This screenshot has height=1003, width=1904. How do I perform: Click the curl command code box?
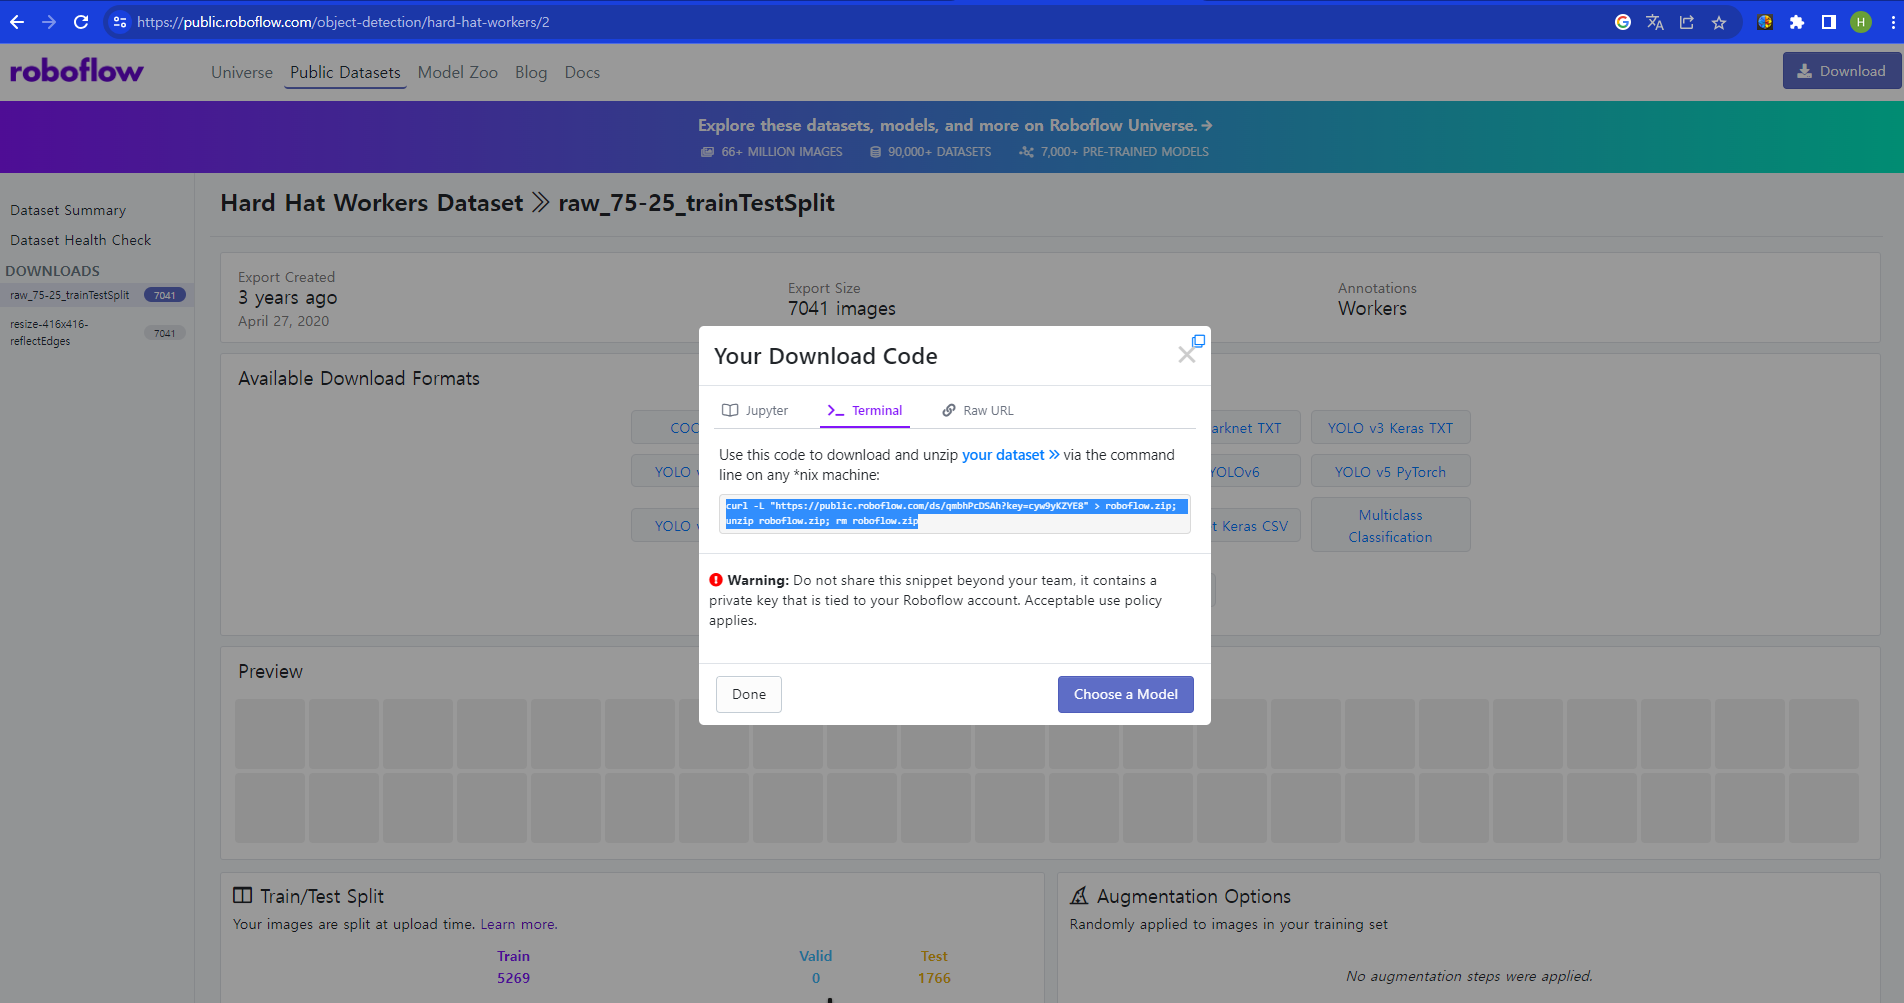click(x=955, y=513)
